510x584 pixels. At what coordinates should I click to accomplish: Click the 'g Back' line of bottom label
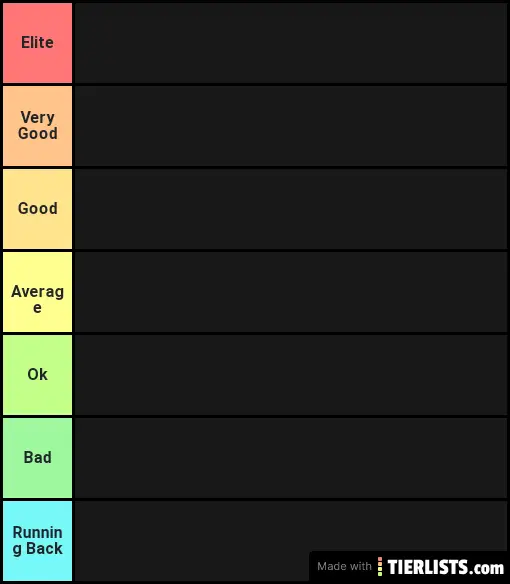38,549
